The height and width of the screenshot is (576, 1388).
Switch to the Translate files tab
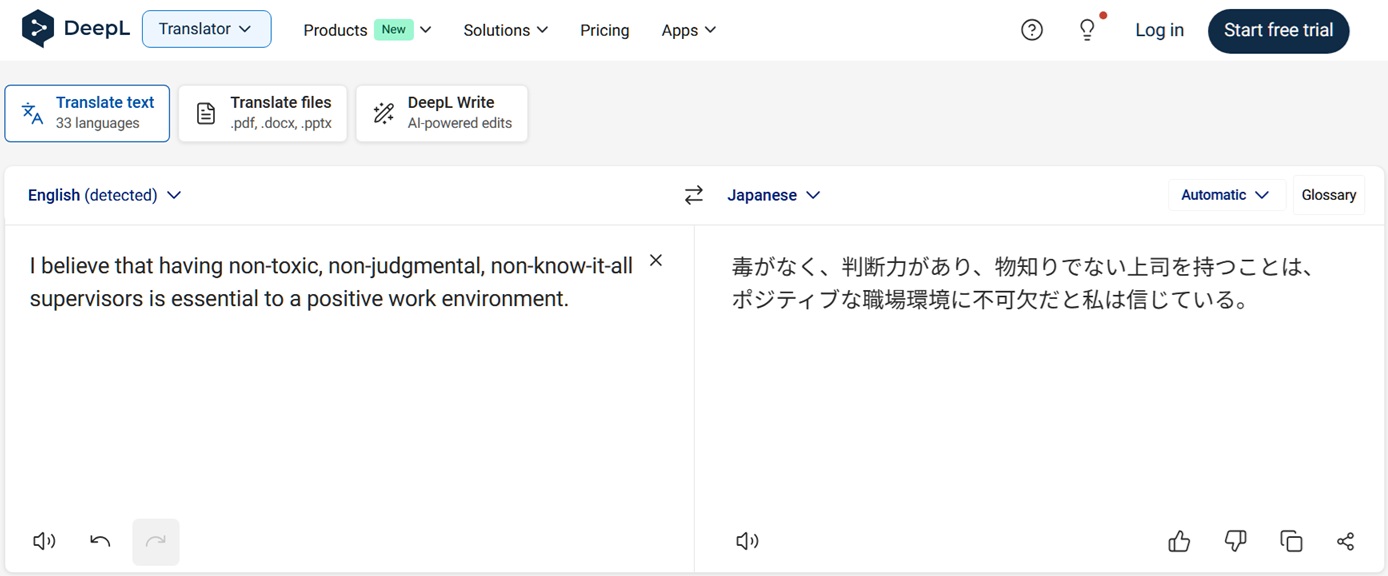click(263, 113)
